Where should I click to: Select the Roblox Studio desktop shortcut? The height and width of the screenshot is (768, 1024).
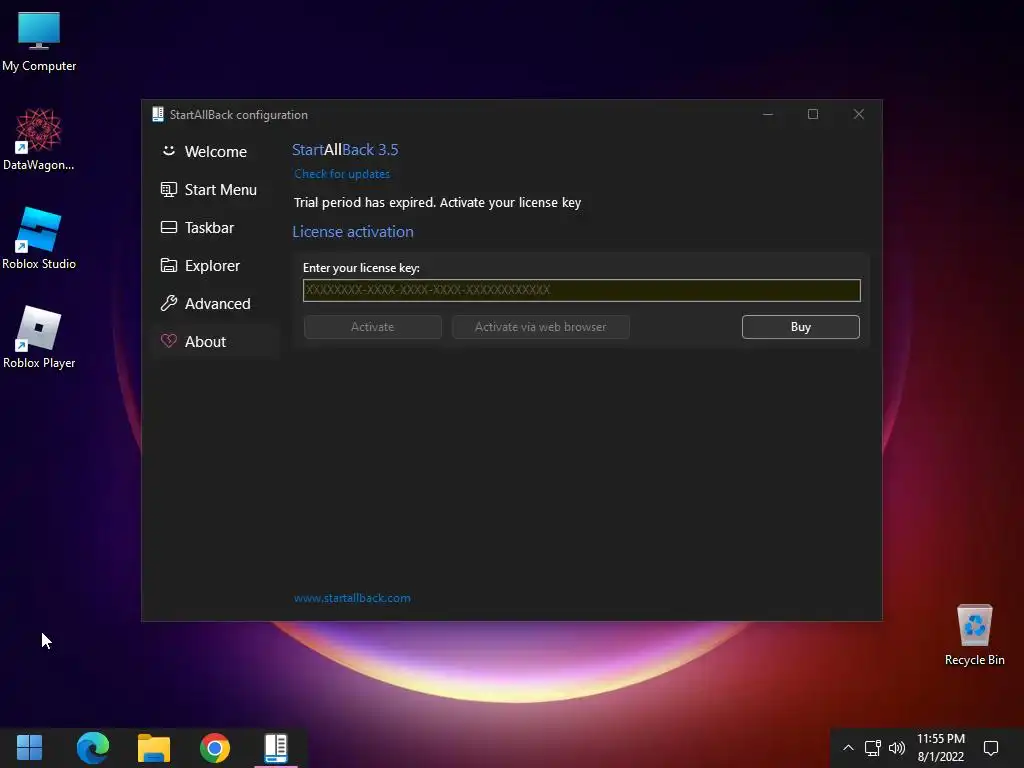click(x=39, y=238)
